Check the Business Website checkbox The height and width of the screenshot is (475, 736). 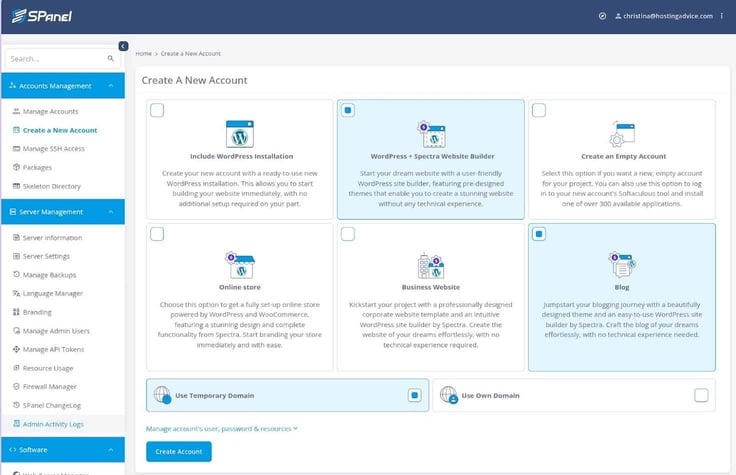(x=348, y=234)
